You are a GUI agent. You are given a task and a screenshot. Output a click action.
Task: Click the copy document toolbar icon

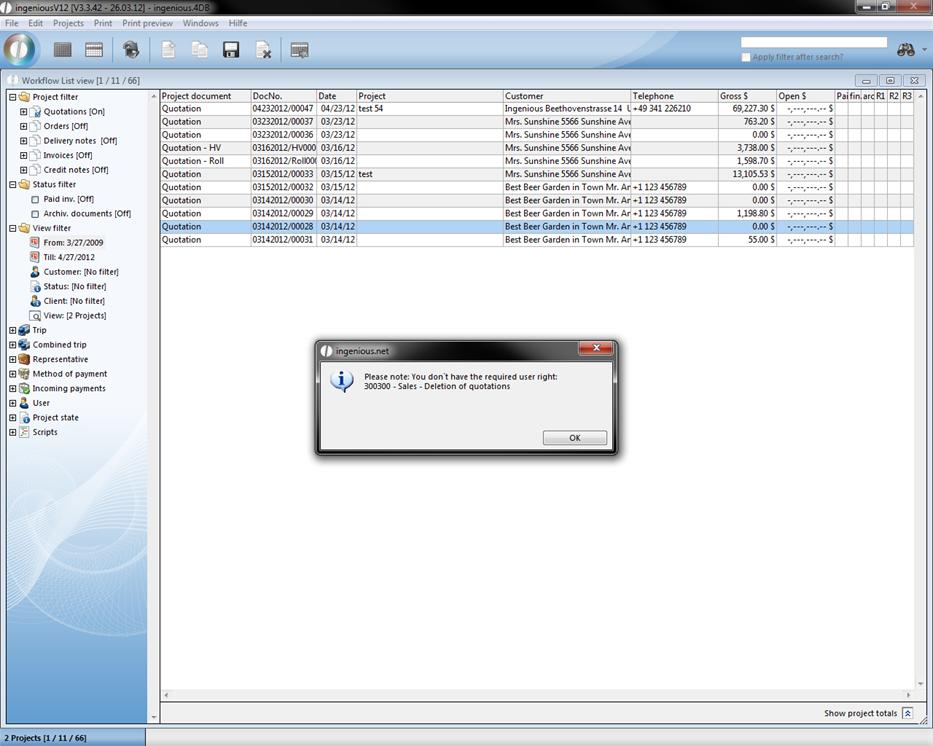[200, 50]
